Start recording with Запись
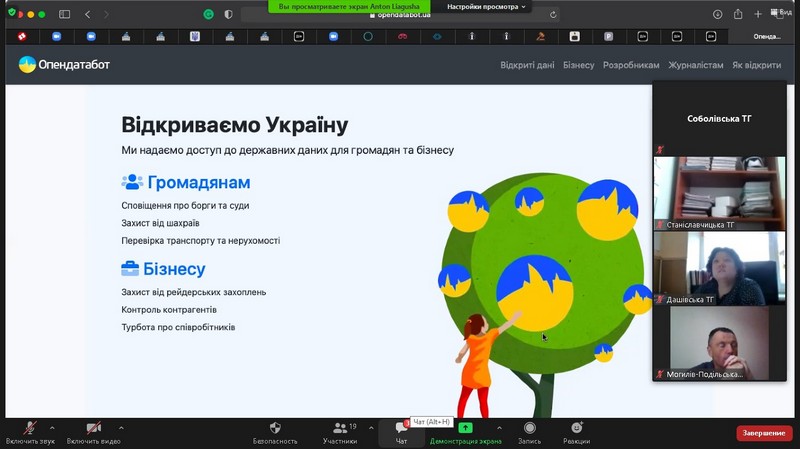 point(530,433)
